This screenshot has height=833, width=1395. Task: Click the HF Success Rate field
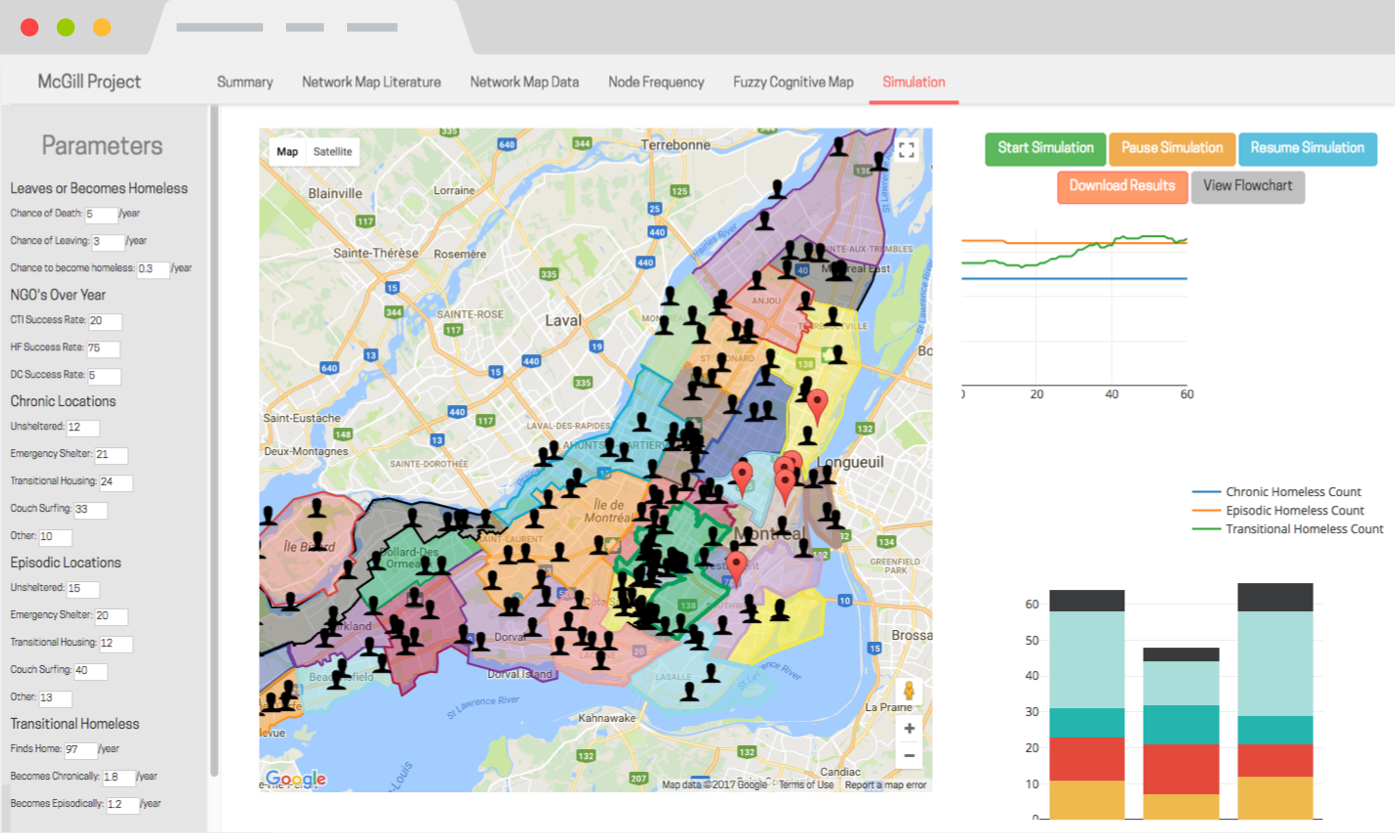coord(103,349)
